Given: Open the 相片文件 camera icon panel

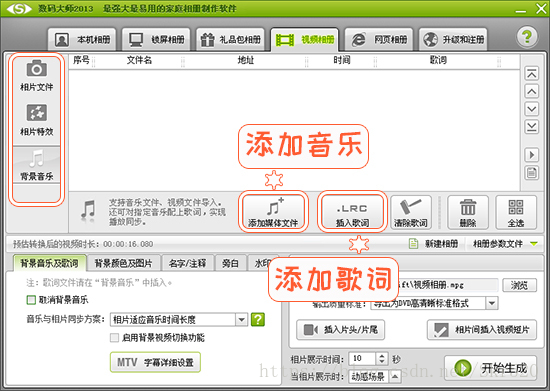Looking at the screenshot, I should coord(36,75).
